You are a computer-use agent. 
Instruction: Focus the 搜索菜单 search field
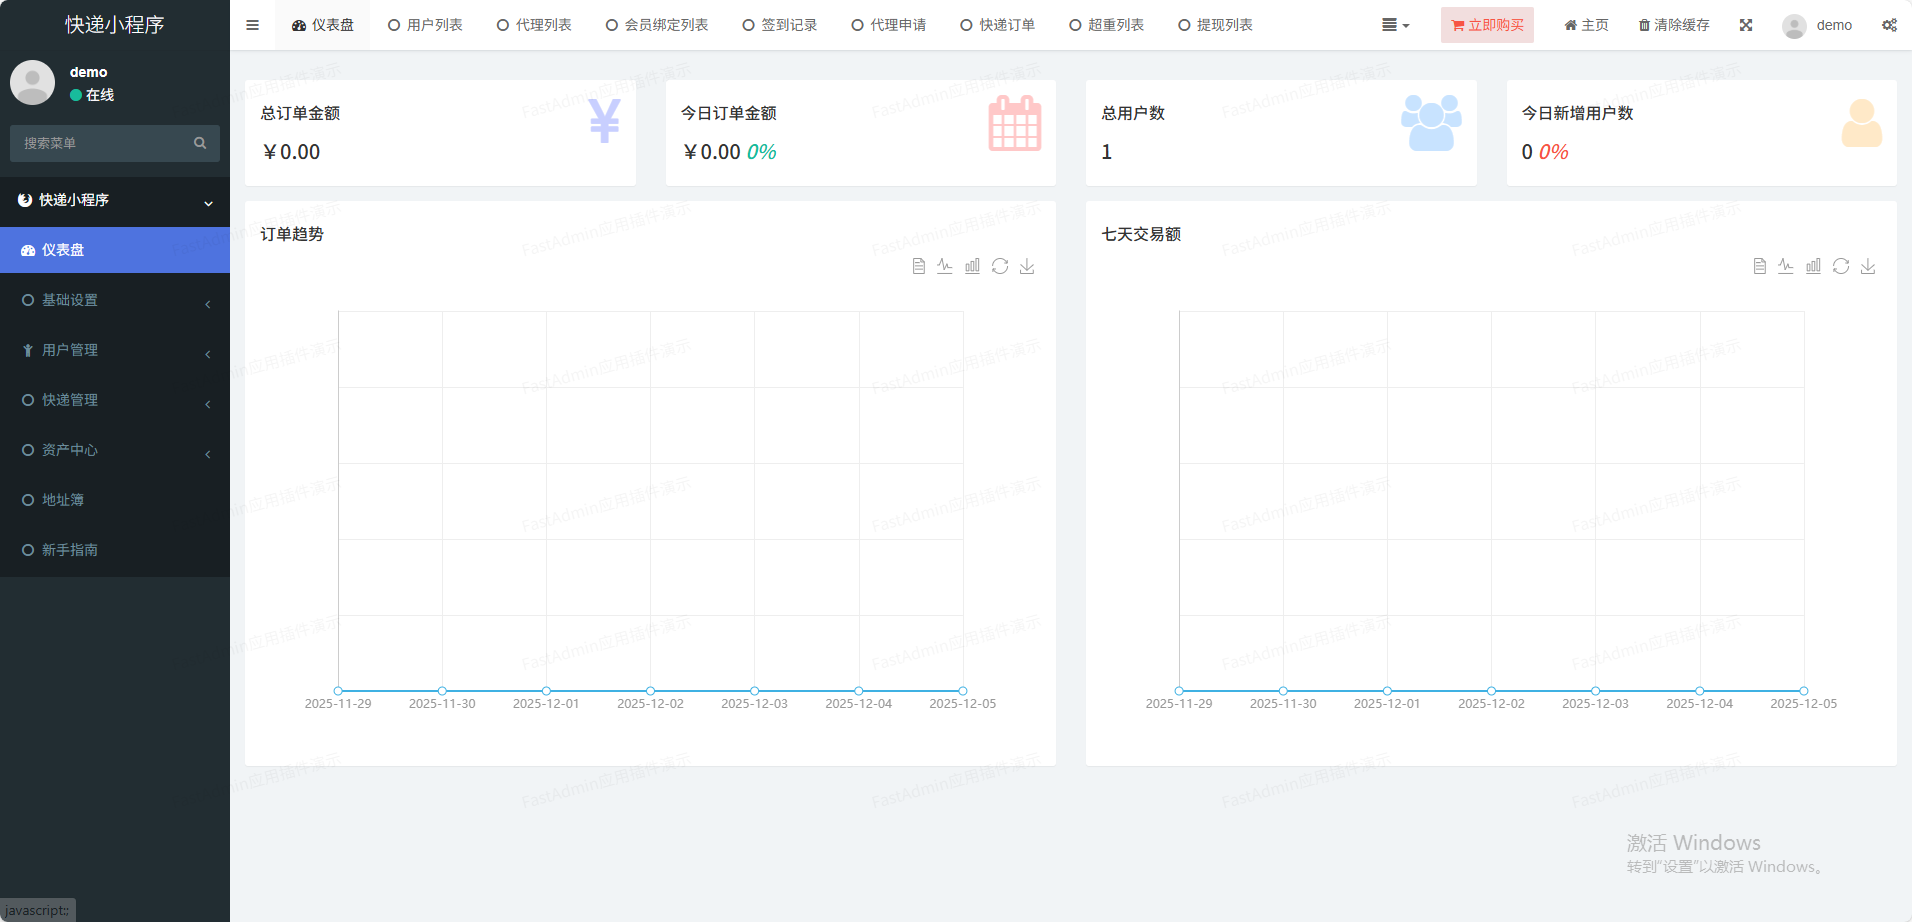[100, 143]
